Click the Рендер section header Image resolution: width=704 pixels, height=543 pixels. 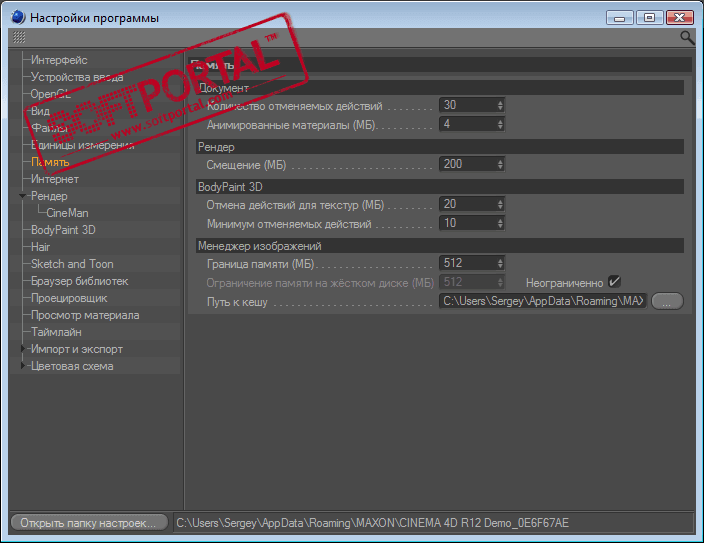coord(440,147)
